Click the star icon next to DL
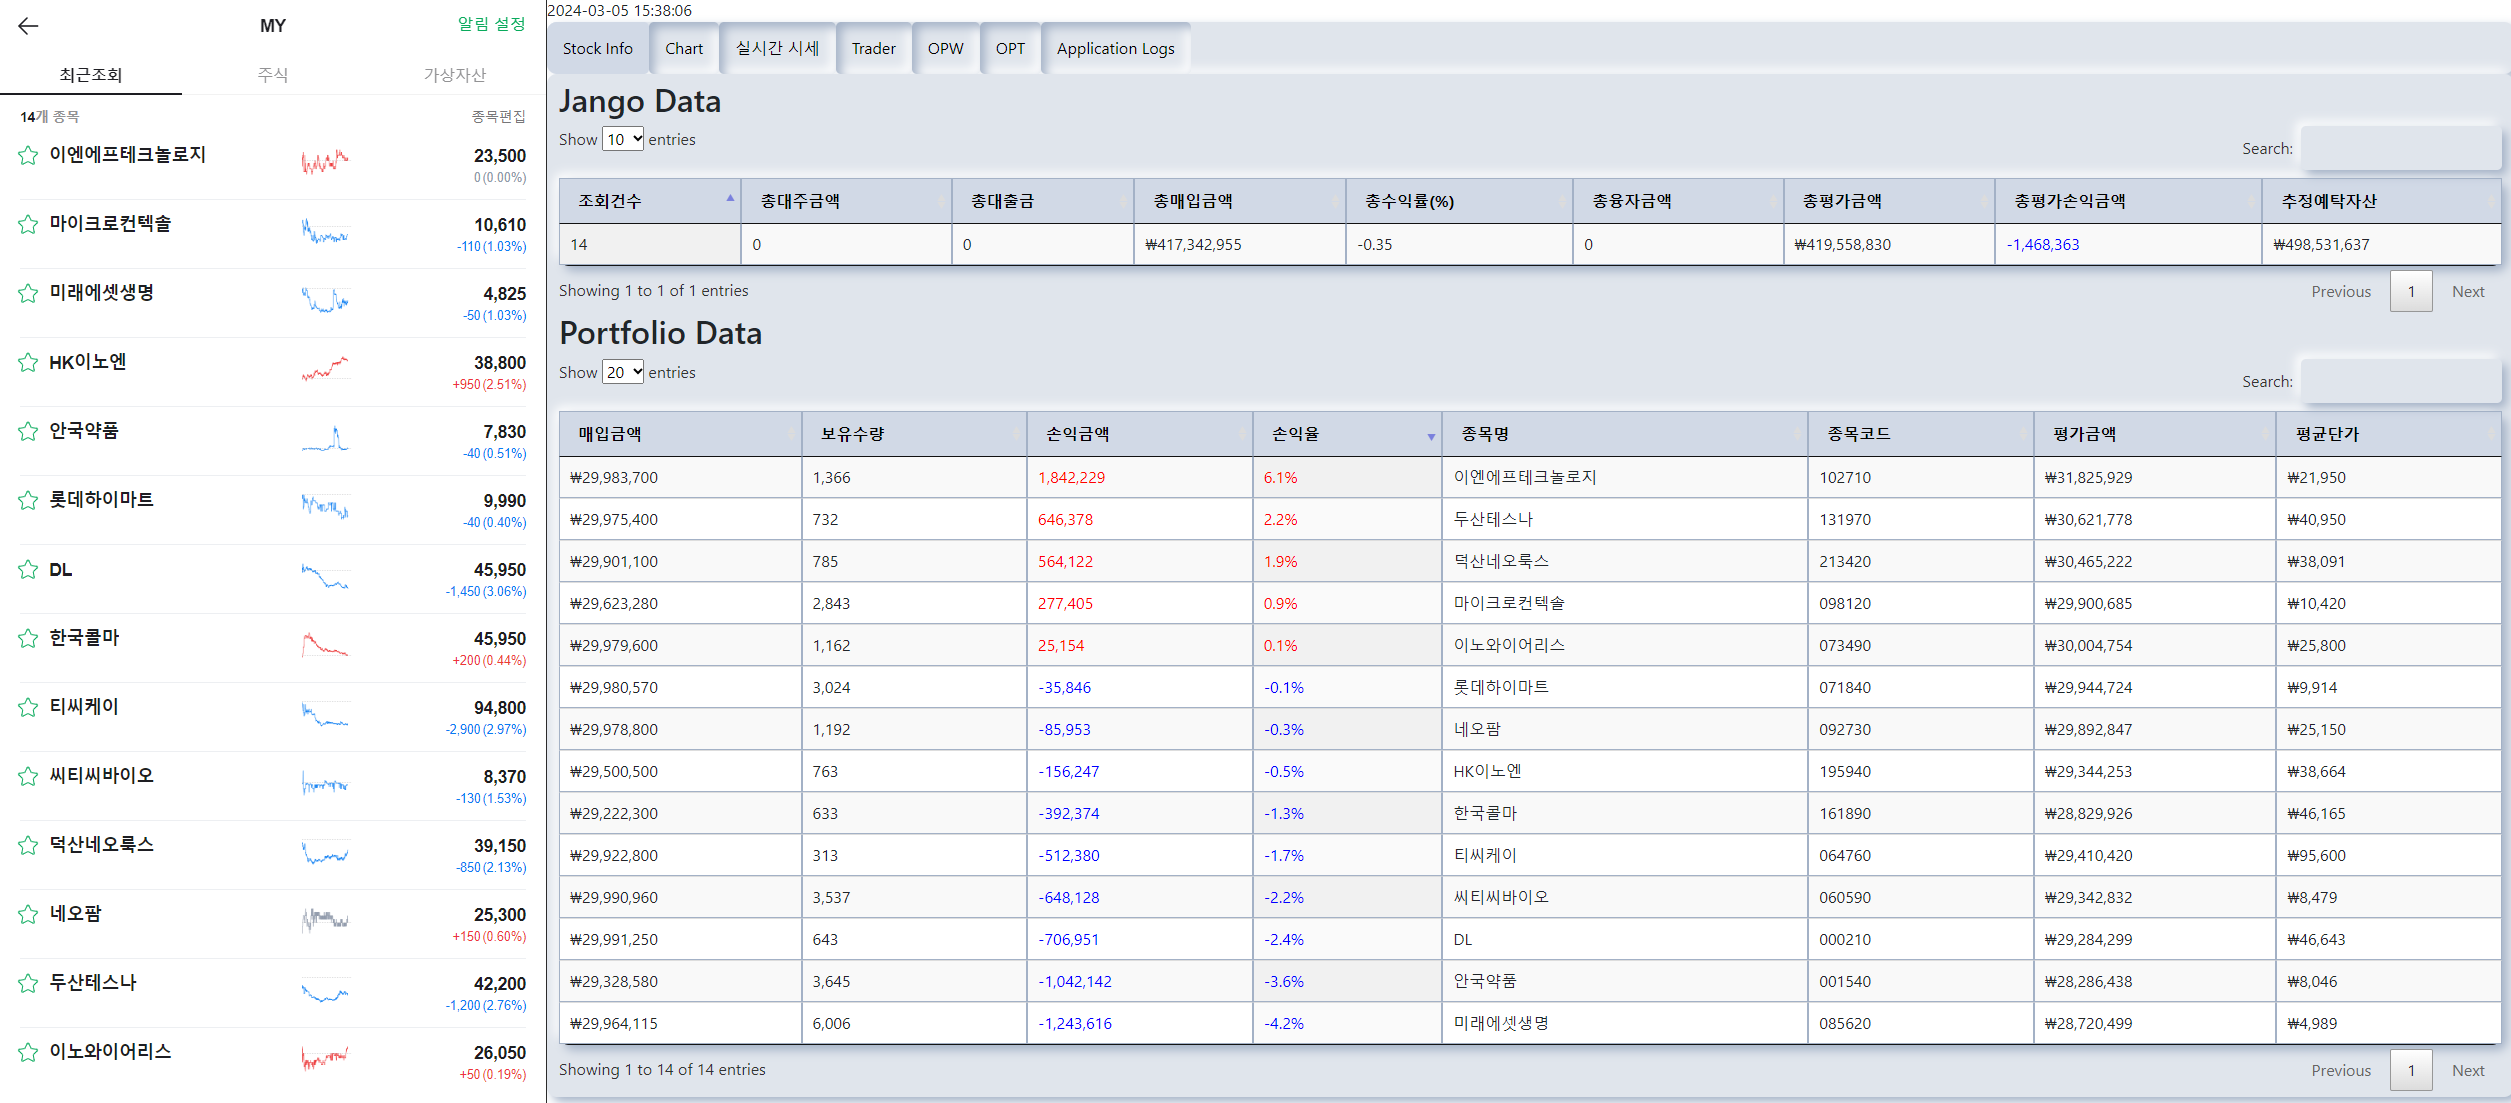This screenshot has height=1103, width=2511. pyautogui.click(x=28, y=569)
